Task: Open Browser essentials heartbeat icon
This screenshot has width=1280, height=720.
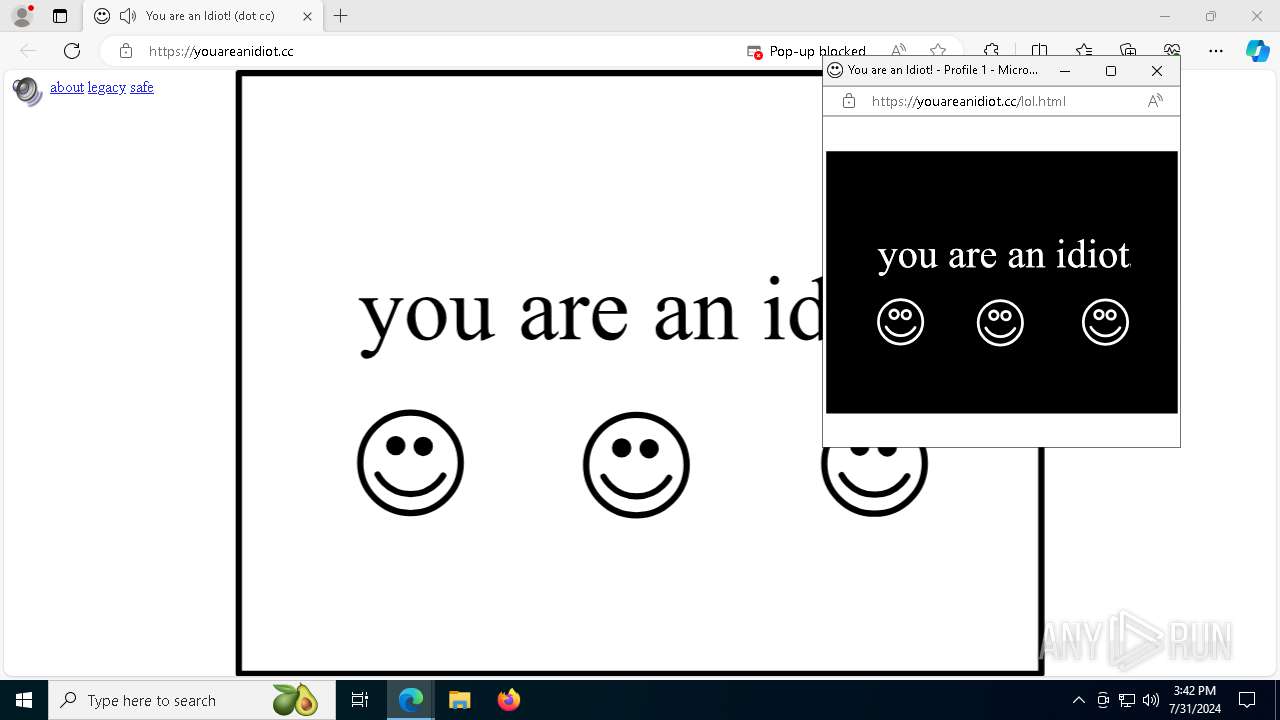Action: point(1172,51)
